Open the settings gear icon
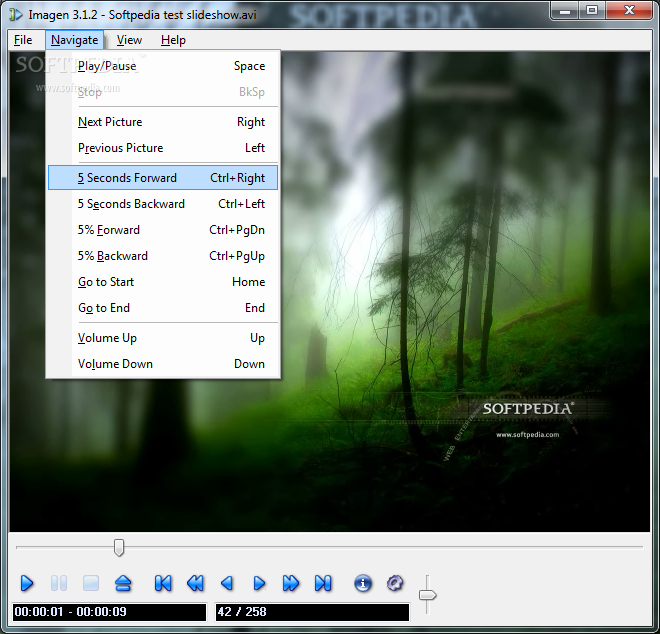This screenshot has width=660, height=634. (x=395, y=583)
